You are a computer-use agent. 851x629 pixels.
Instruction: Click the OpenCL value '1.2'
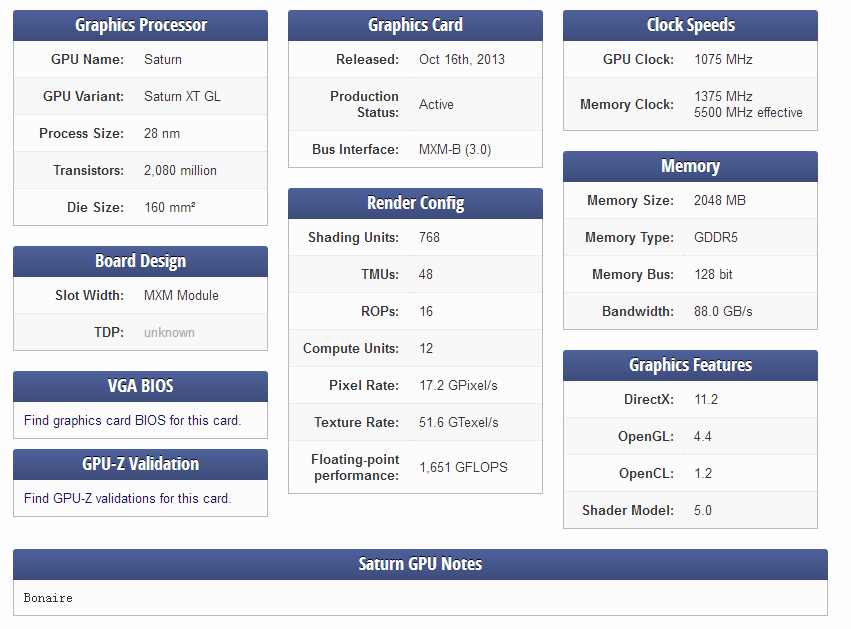[x=703, y=473]
